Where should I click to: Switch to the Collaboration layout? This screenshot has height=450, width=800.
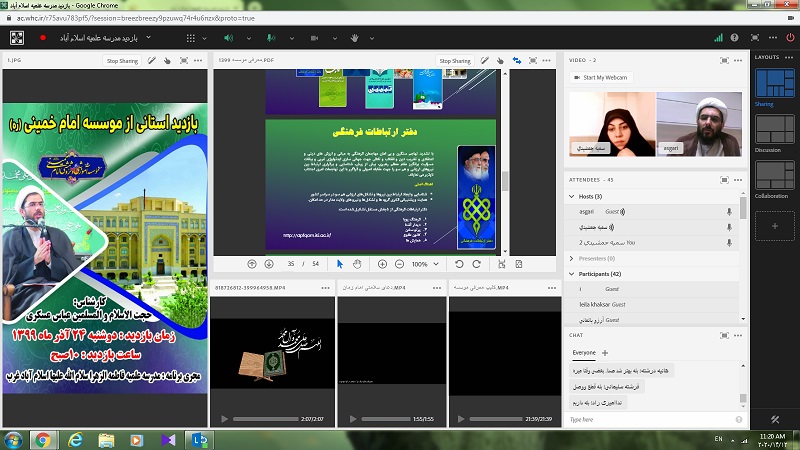click(774, 176)
